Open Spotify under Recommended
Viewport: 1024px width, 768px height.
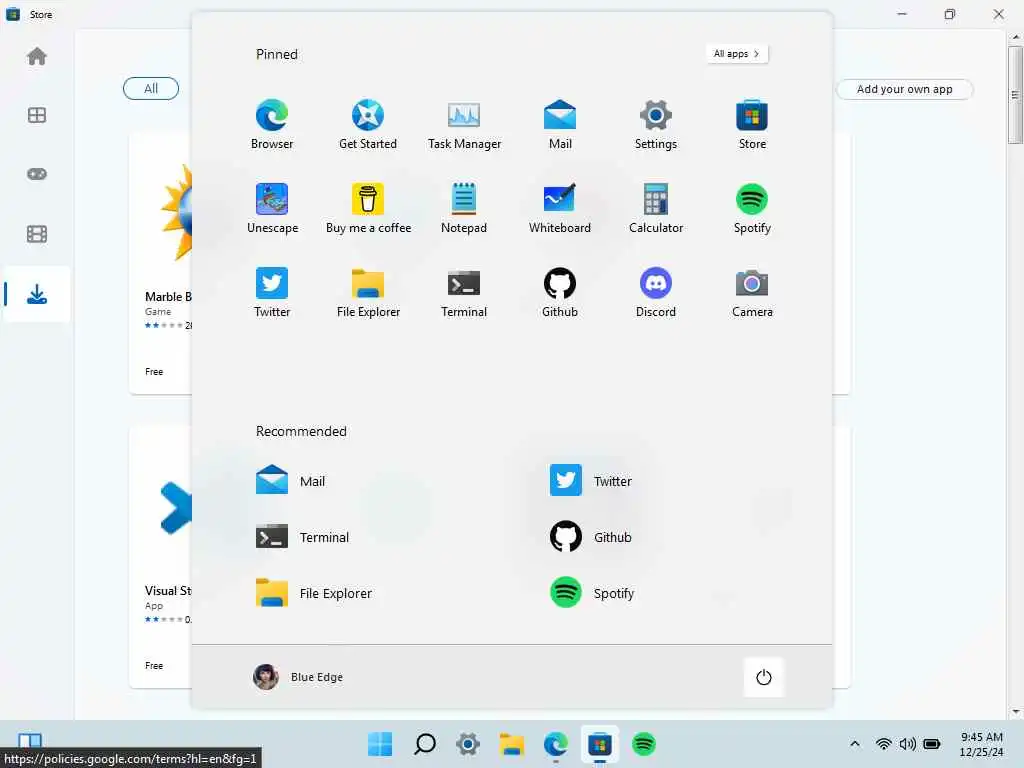[592, 593]
